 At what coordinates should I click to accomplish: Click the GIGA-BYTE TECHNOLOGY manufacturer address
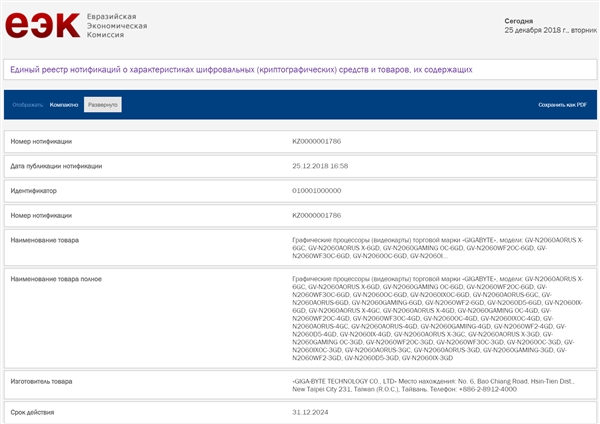[x=418, y=386]
